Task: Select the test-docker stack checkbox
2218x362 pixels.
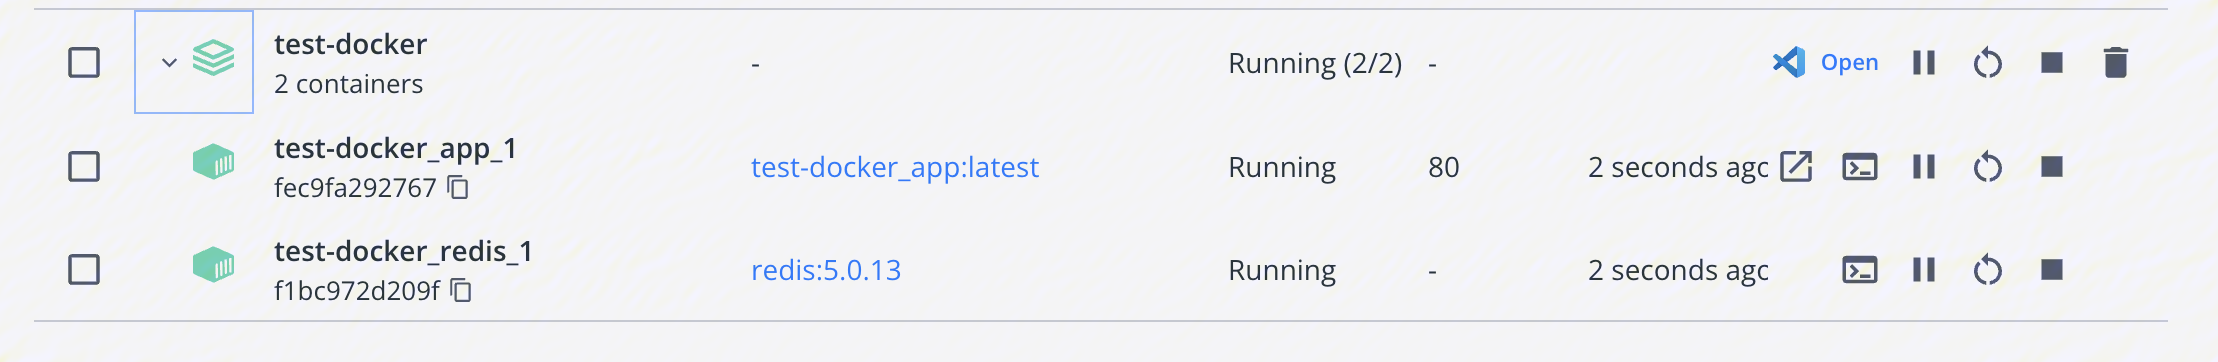Action: click(x=84, y=63)
